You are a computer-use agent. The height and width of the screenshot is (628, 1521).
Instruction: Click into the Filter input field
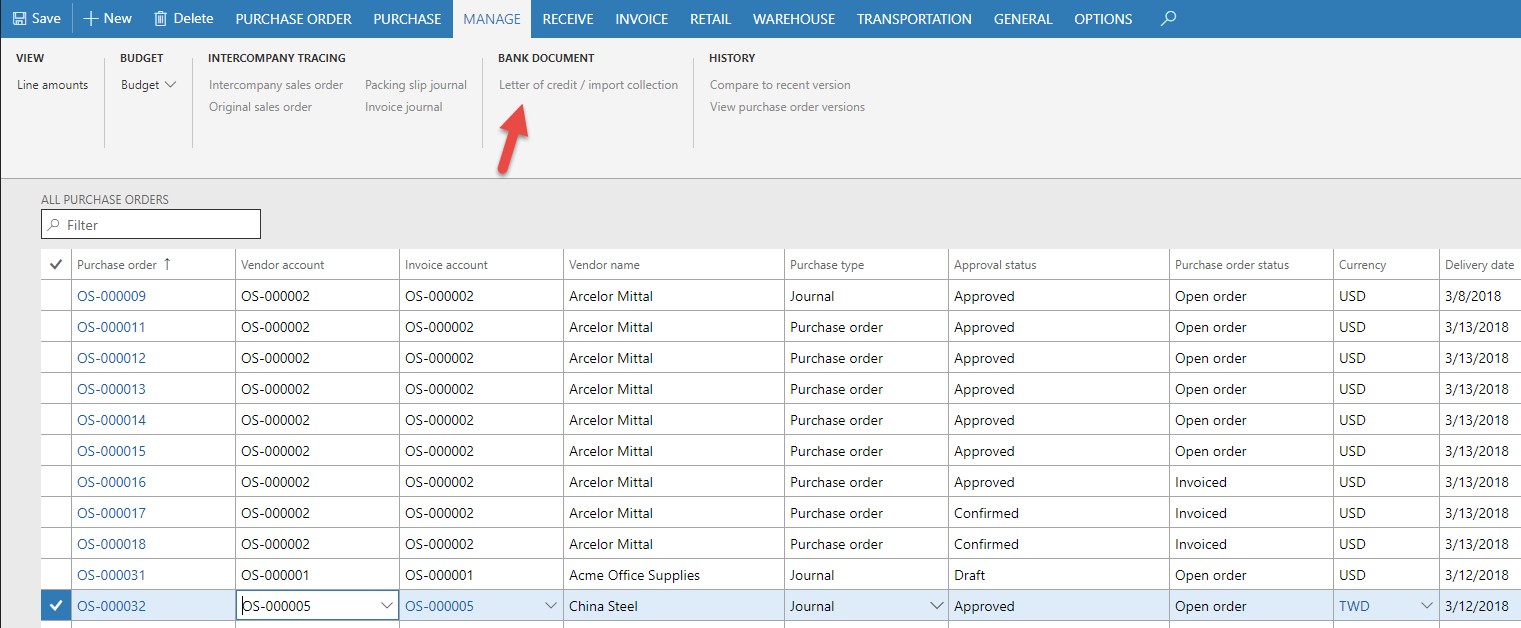pyautogui.click(x=160, y=225)
